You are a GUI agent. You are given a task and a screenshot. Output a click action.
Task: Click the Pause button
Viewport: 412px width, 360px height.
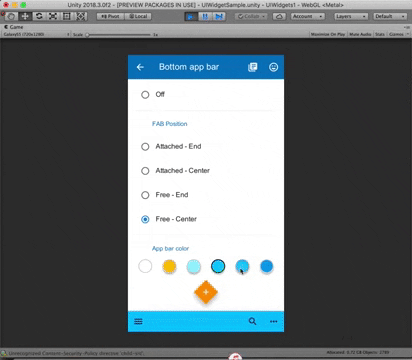[205, 16]
